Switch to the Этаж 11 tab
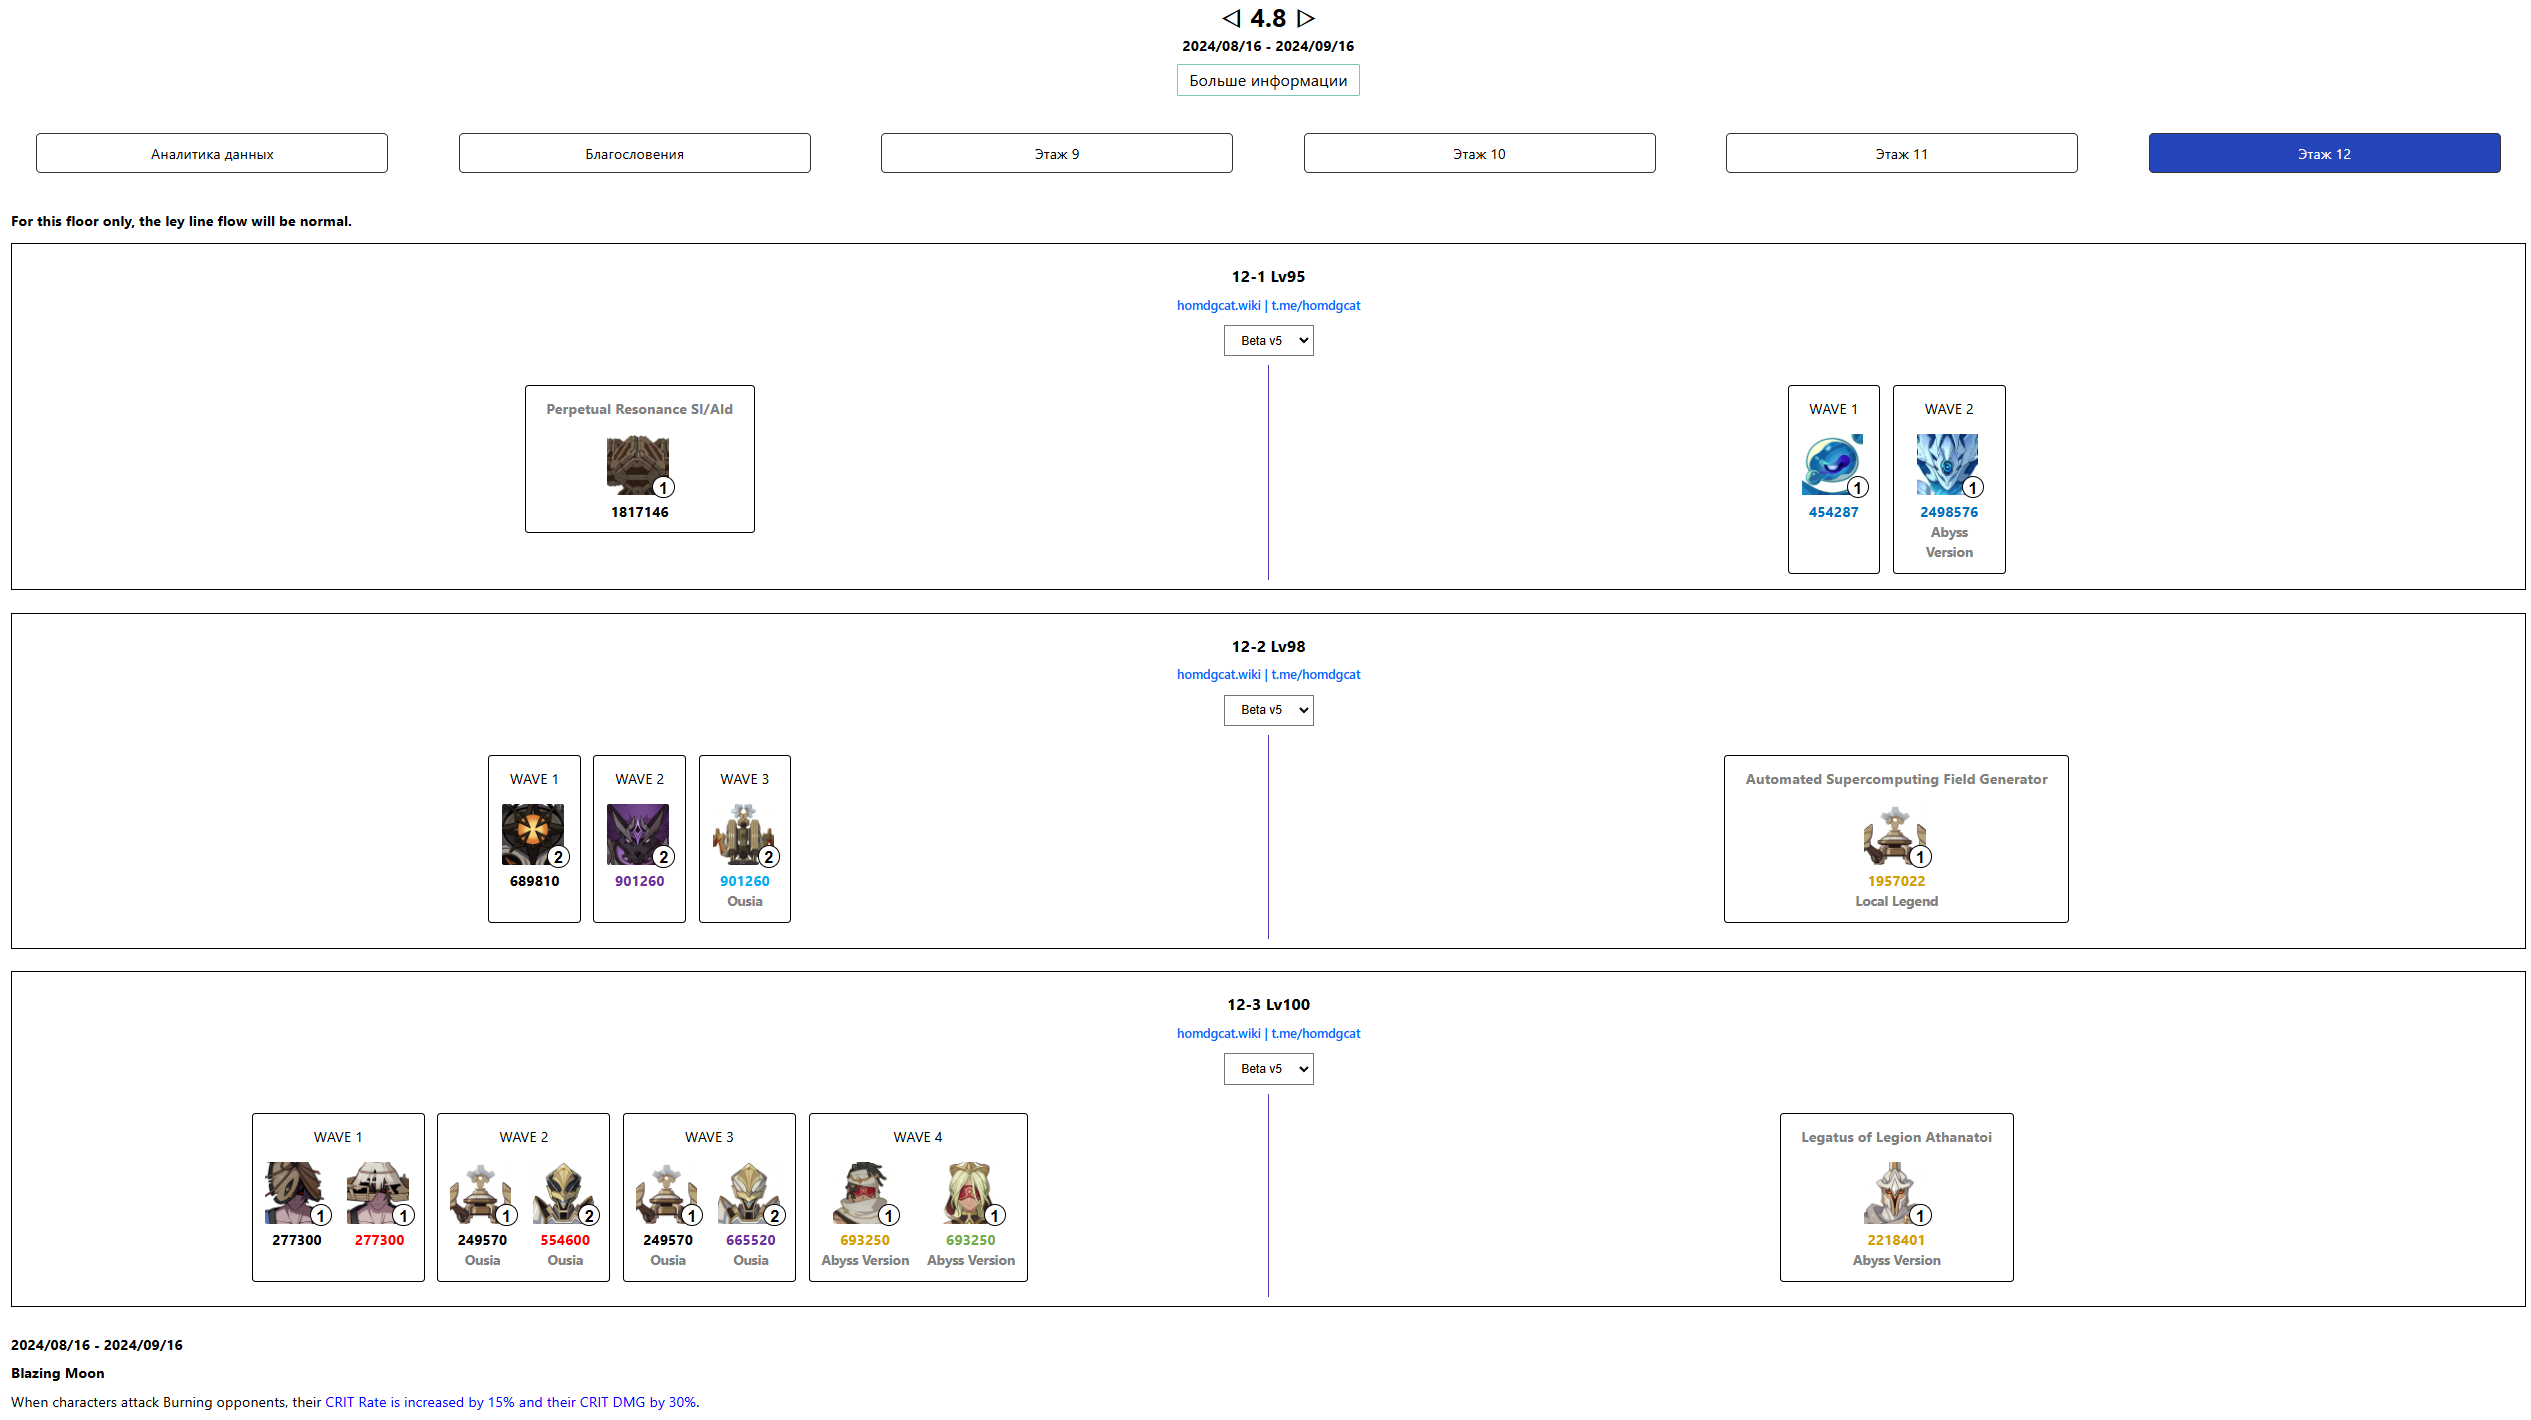 [x=1901, y=153]
